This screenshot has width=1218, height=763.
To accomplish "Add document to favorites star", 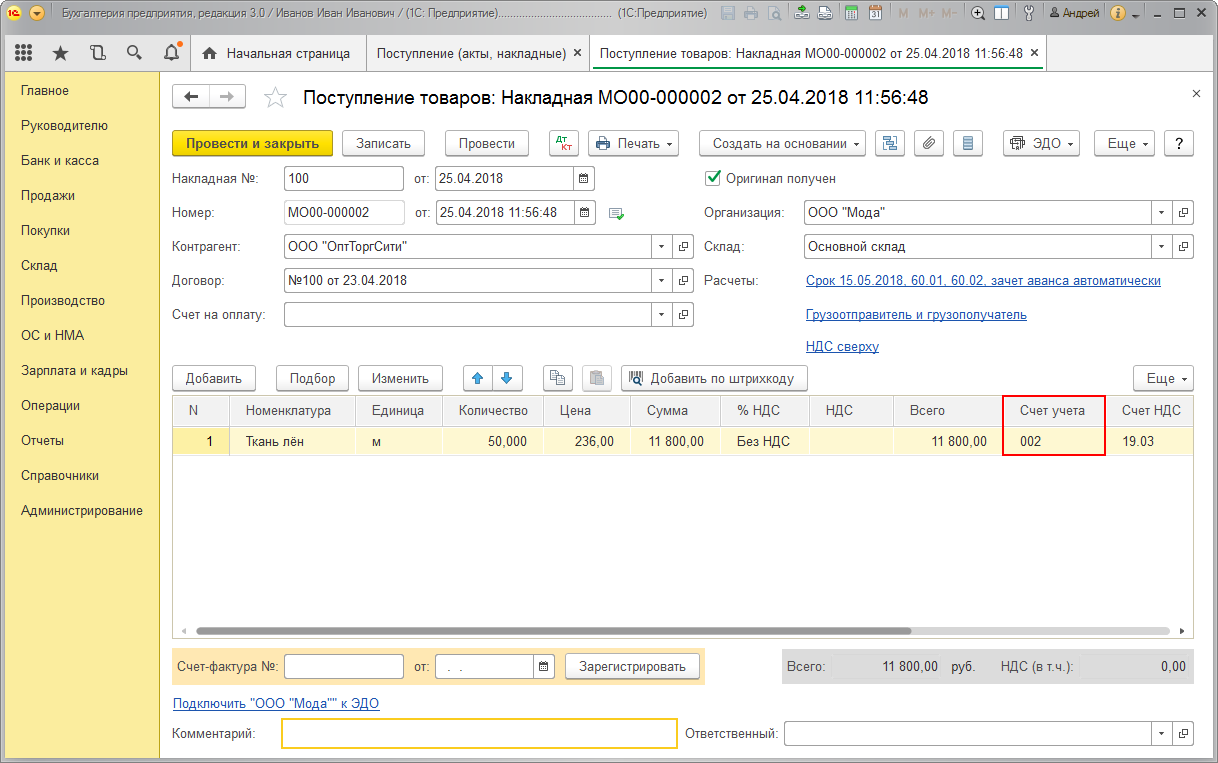I will (x=274, y=97).
